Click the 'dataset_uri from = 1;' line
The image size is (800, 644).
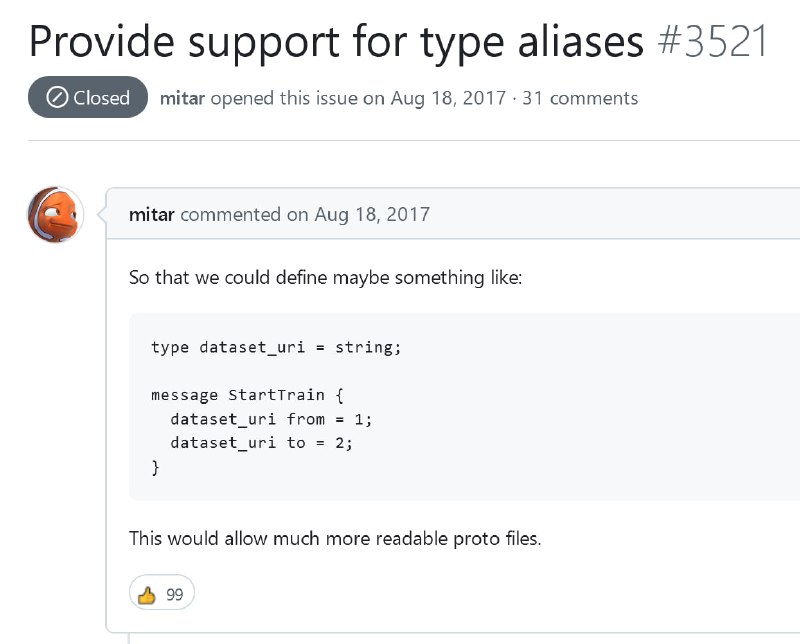tap(271, 419)
